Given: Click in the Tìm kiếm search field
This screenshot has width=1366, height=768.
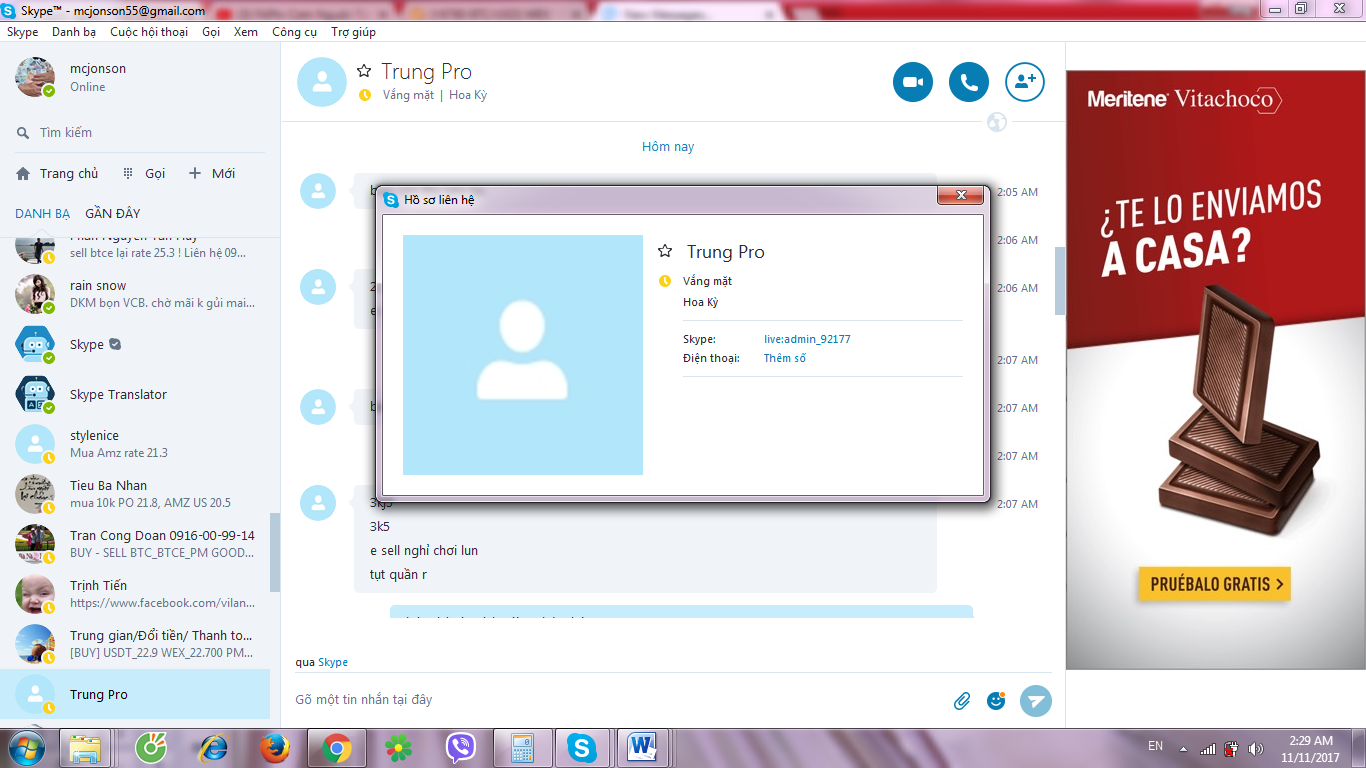Looking at the screenshot, I should click(x=140, y=133).
